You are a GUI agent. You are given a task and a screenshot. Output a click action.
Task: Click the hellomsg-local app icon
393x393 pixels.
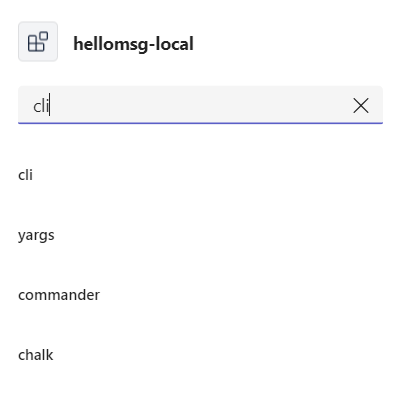[x=38, y=42]
